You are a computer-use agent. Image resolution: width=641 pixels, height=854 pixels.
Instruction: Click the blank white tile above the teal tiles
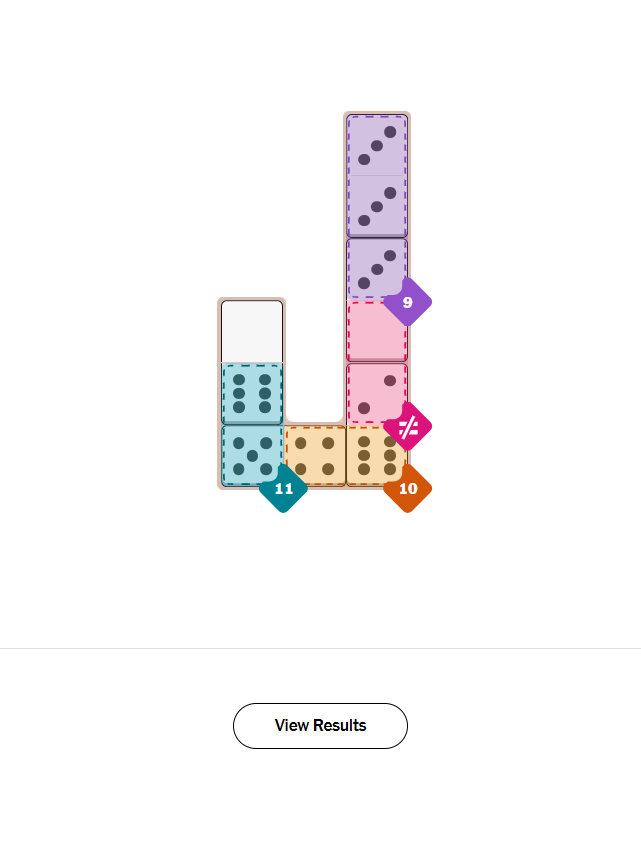tap(252, 331)
